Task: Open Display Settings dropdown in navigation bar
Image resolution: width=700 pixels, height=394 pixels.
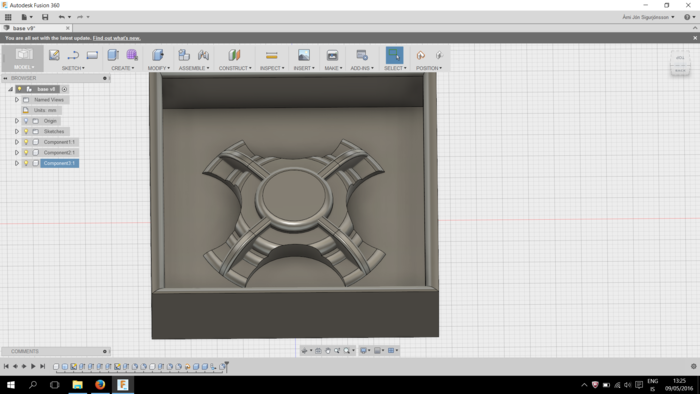Action: point(365,351)
